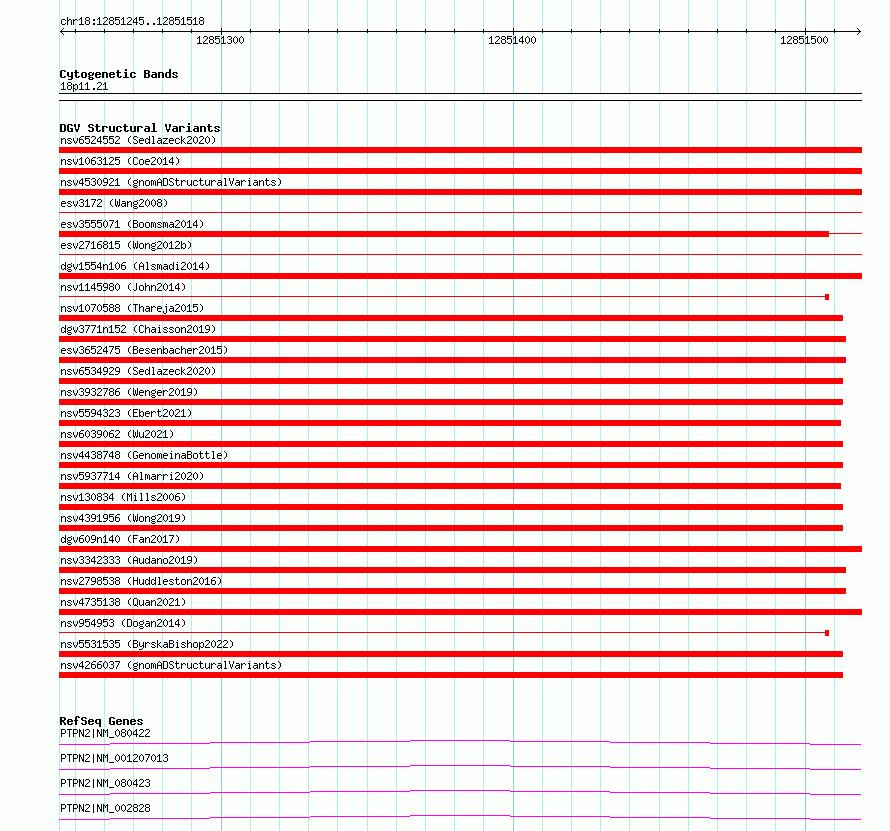Select variant nsv5531535 (ByrskaBishop2022)
This screenshot has height=831, width=890.
pos(147,644)
